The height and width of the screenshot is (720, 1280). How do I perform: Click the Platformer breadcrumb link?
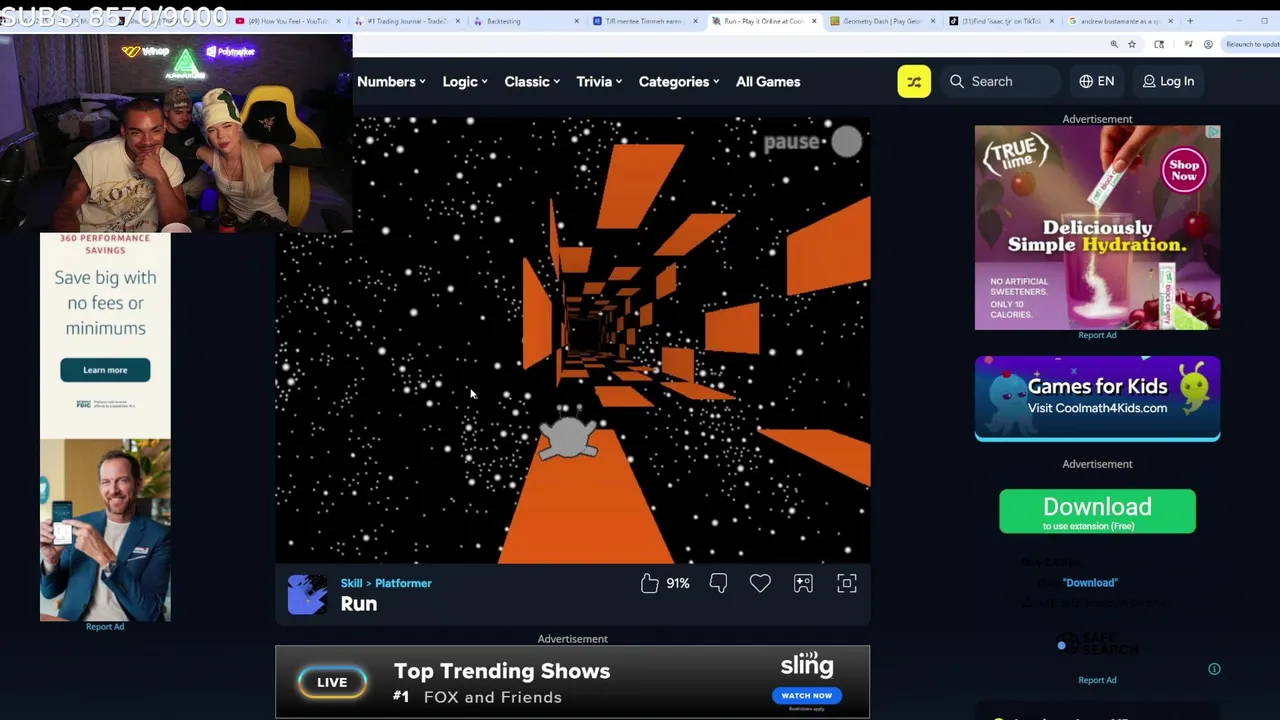coord(403,583)
